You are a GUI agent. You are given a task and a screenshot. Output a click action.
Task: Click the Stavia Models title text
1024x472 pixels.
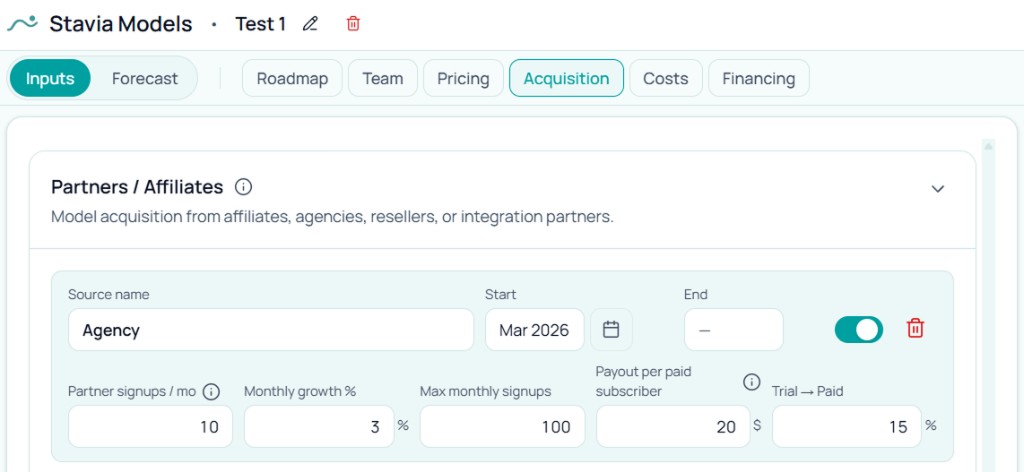pyautogui.click(x=121, y=24)
